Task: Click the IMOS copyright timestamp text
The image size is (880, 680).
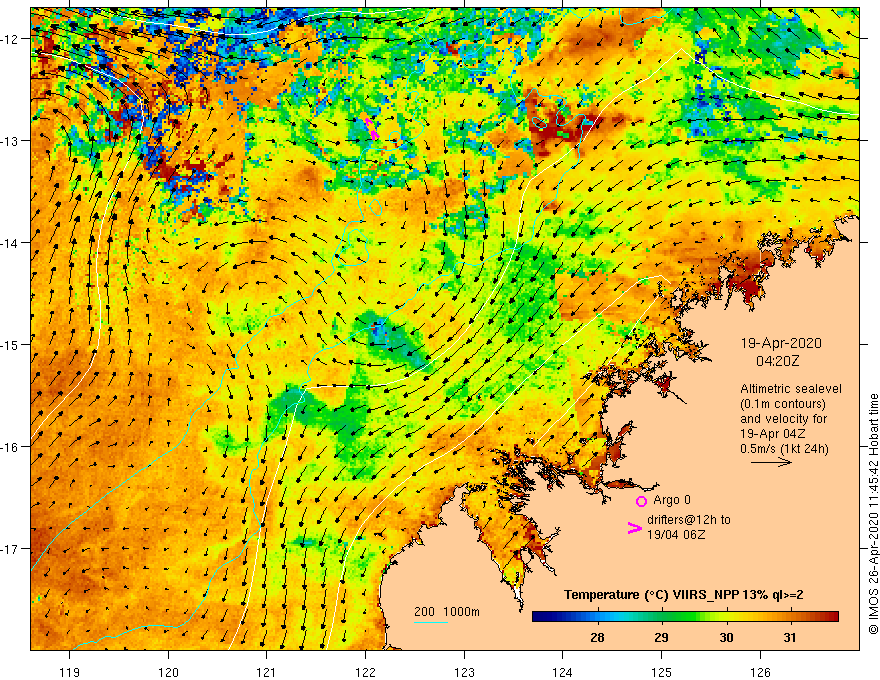Action: point(873,514)
